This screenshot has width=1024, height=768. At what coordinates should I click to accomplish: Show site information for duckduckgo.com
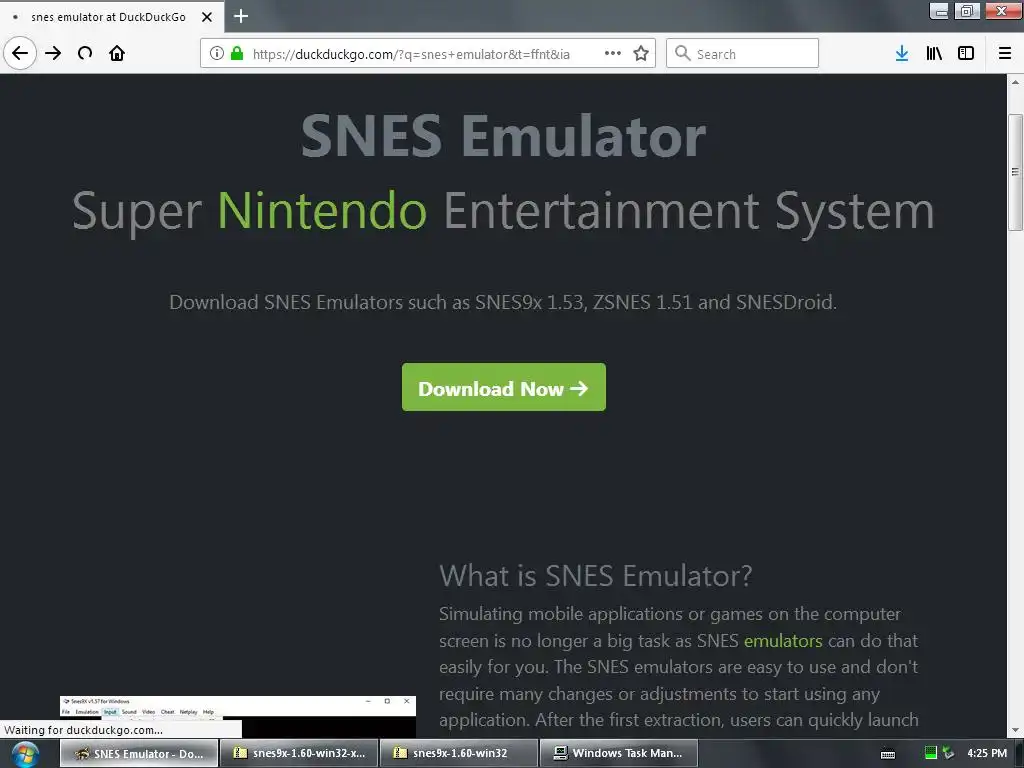[217, 53]
